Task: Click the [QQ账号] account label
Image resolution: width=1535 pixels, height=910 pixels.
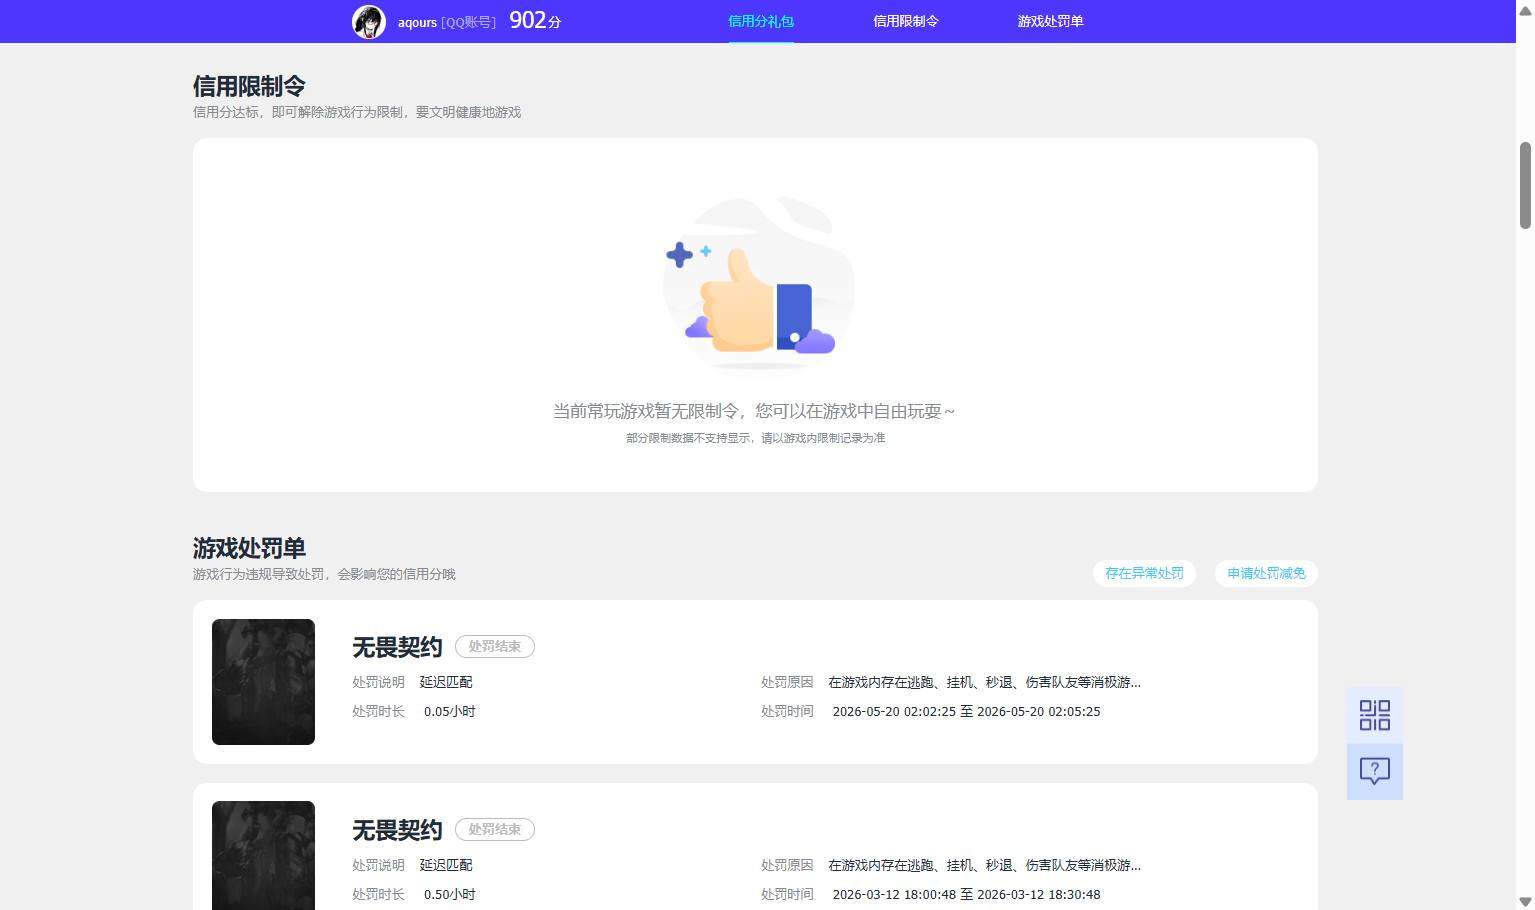Action: [x=469, y=22]
